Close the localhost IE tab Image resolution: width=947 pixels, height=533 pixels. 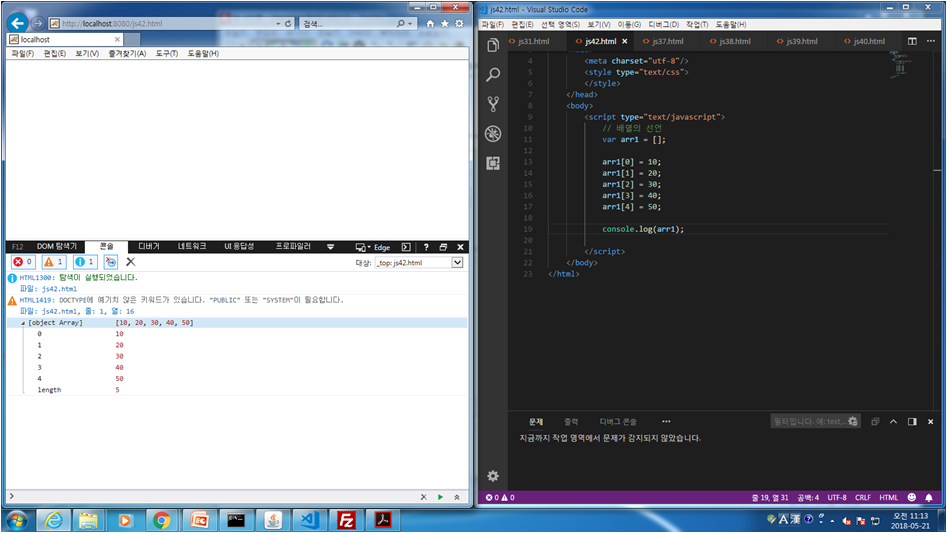(117, 39)
